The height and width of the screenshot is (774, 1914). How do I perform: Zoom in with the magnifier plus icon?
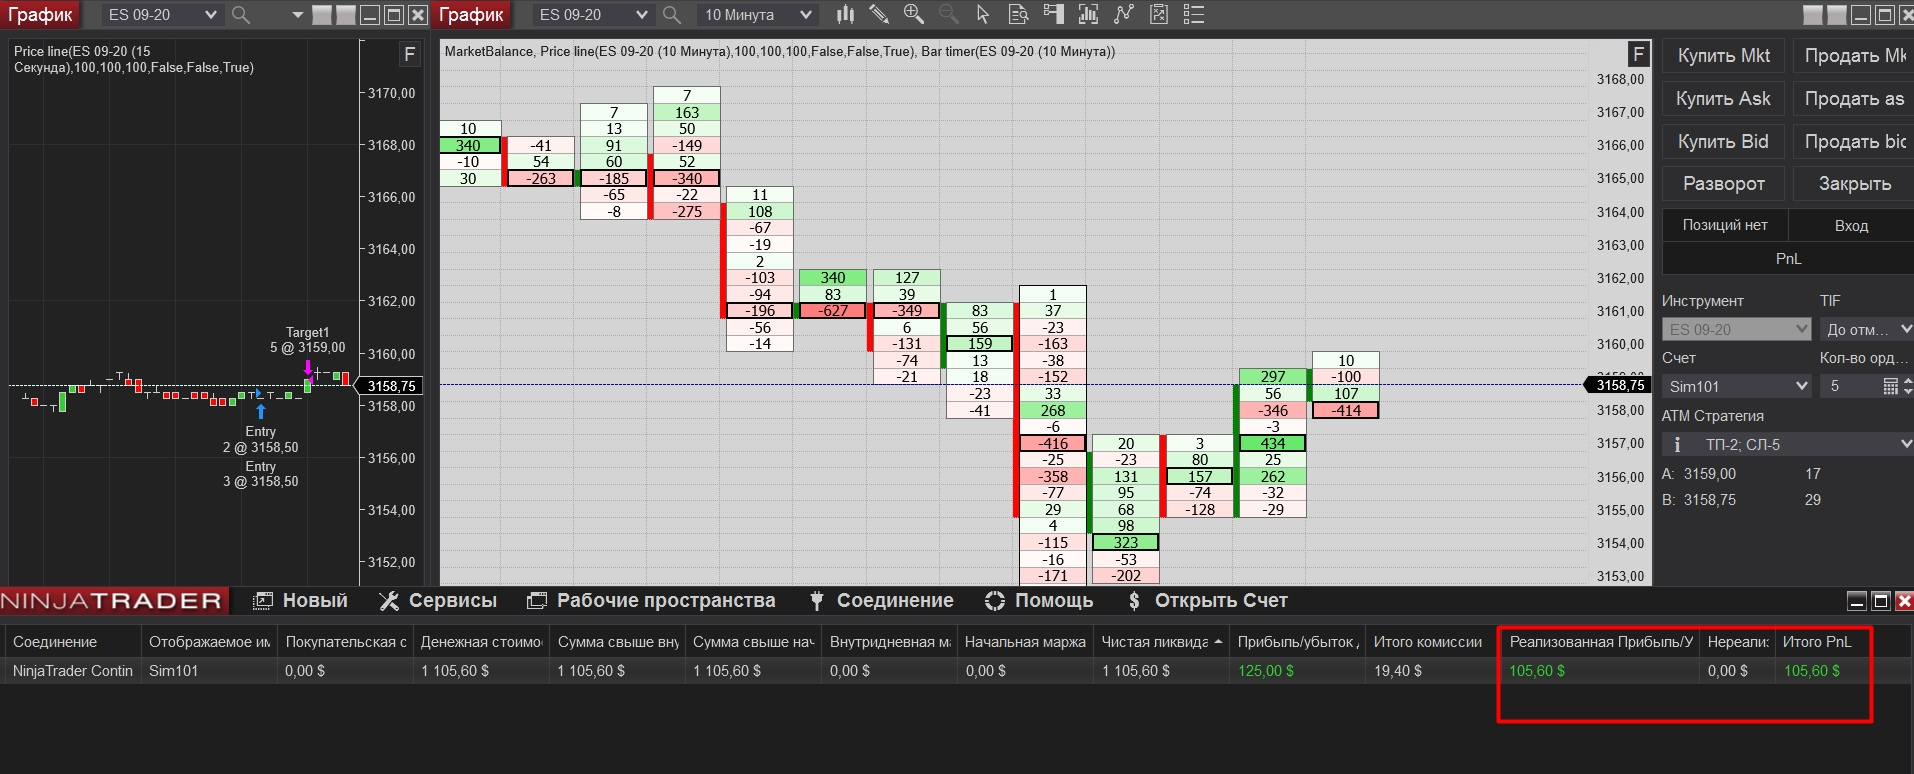(x=914, y=14)
